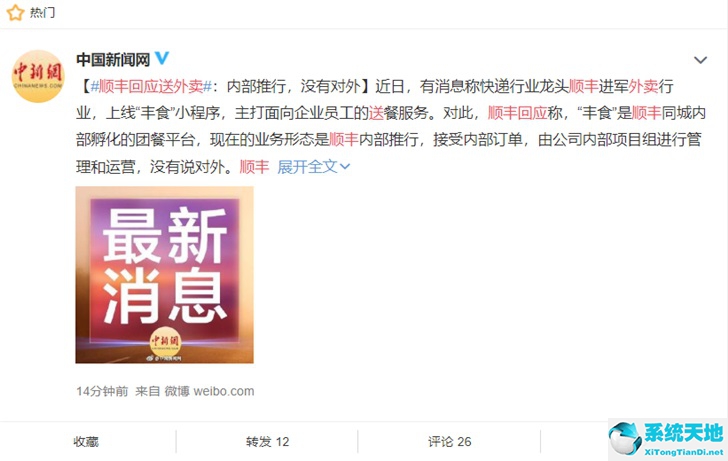Click the star icon beside 热门
This screenshot has height=461, width=728.
15,13
